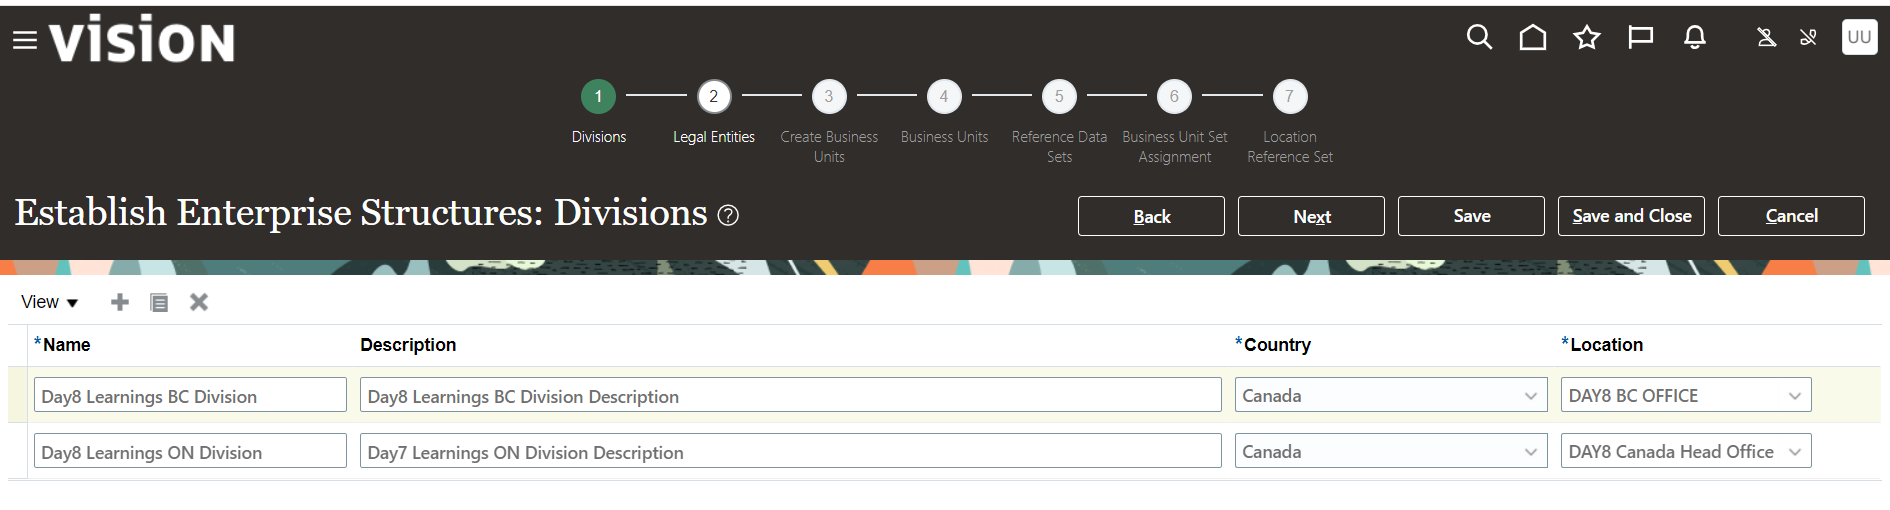The image size is (1890, 510).
Task: Open Favorites star icon
Action: click(x=1586, y=38)
